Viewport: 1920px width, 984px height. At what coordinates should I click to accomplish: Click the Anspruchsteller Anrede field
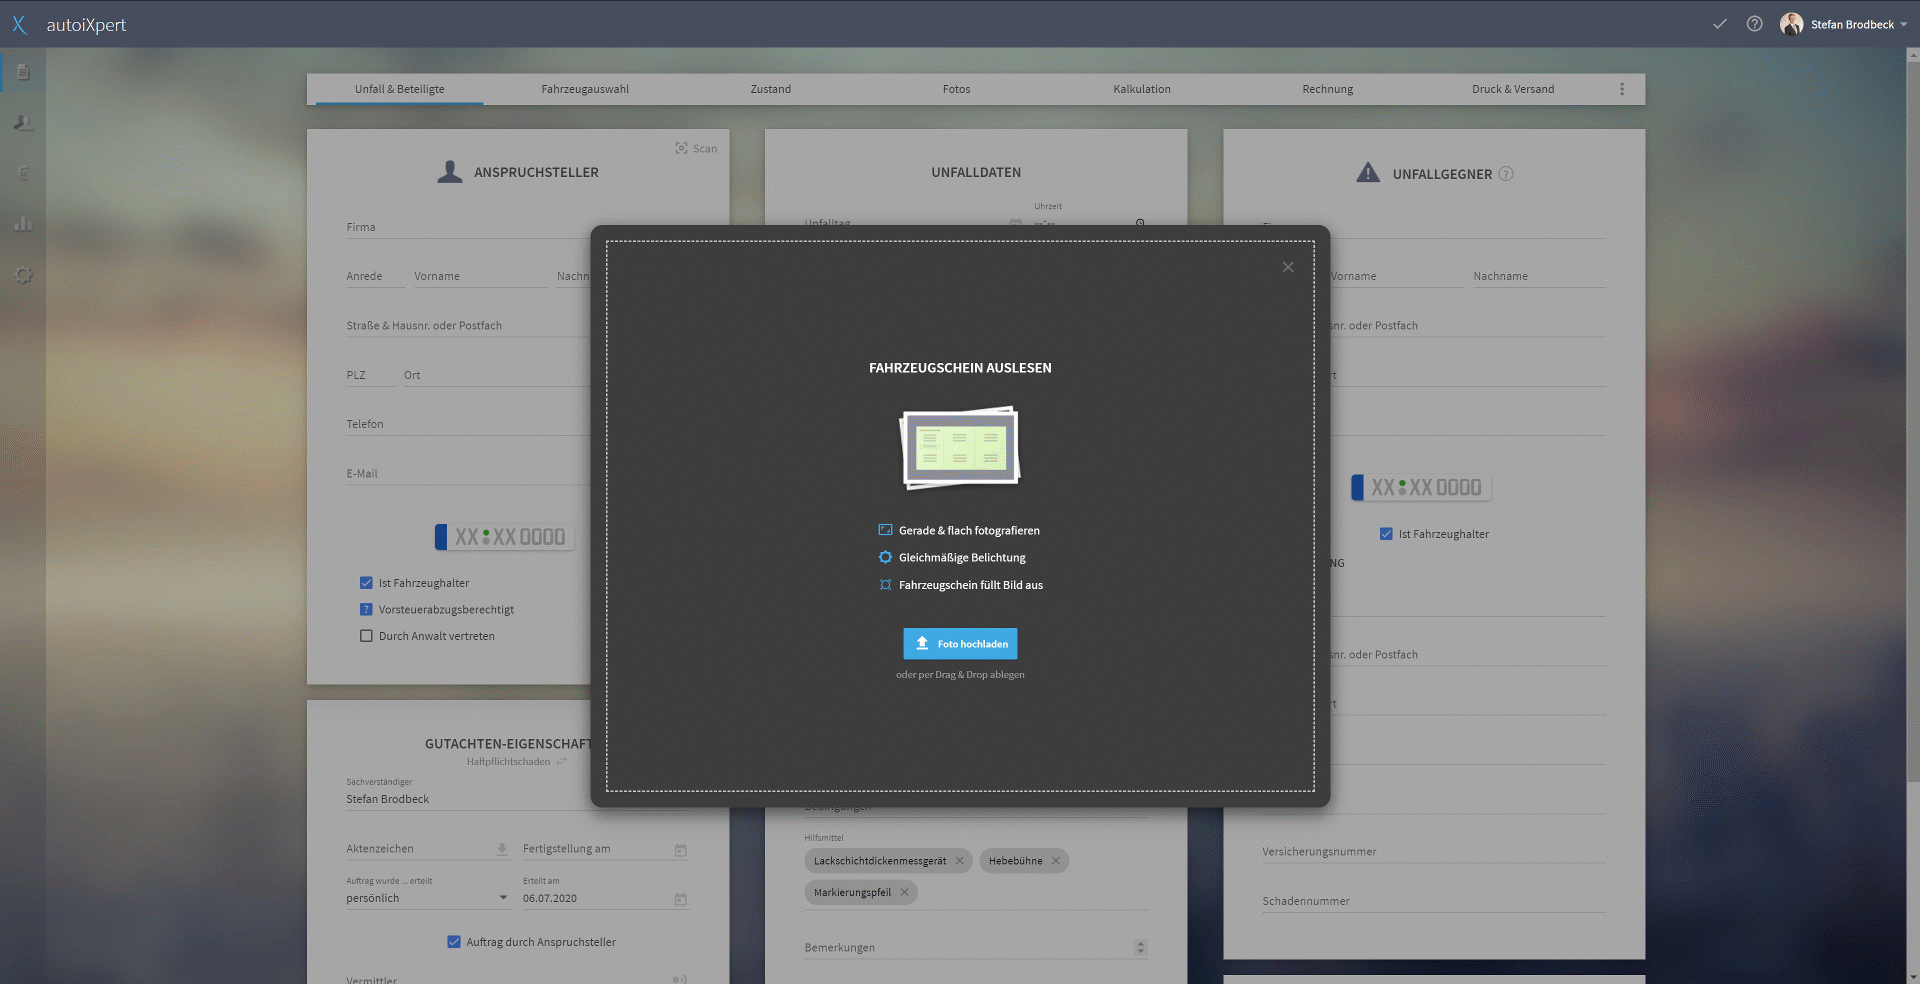click(x=375, y=276)
